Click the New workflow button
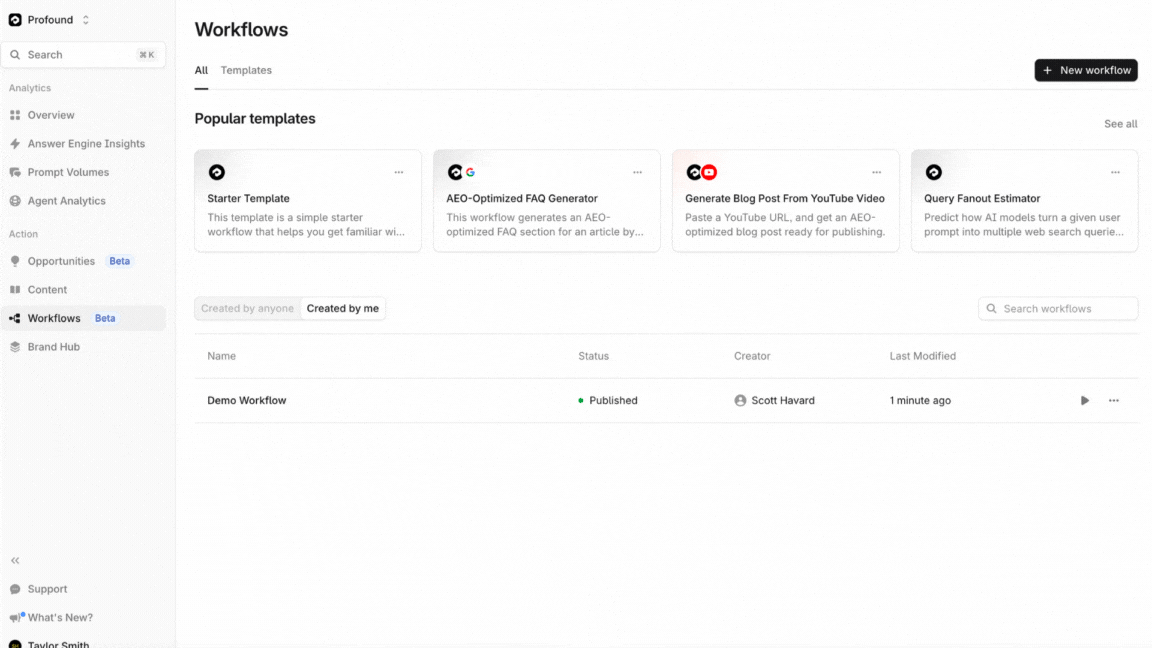 1086,70
